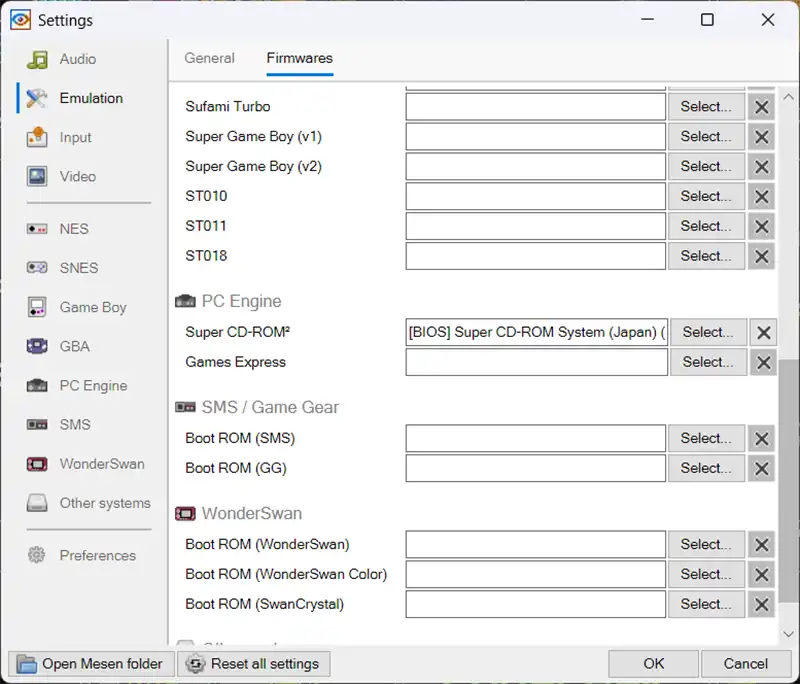
Task: Confirm settings with OK button
Action: [x=653, y=663]
